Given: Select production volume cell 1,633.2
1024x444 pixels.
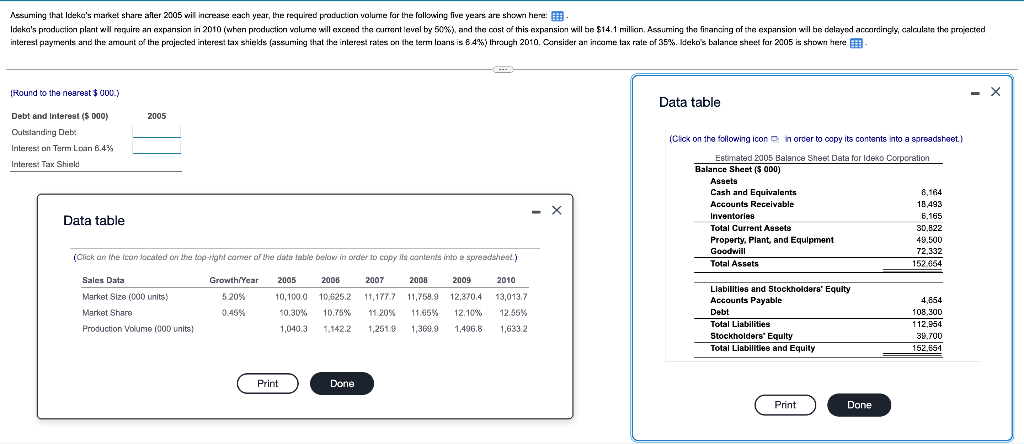Looking at the screenshot, I should point(514,329).
